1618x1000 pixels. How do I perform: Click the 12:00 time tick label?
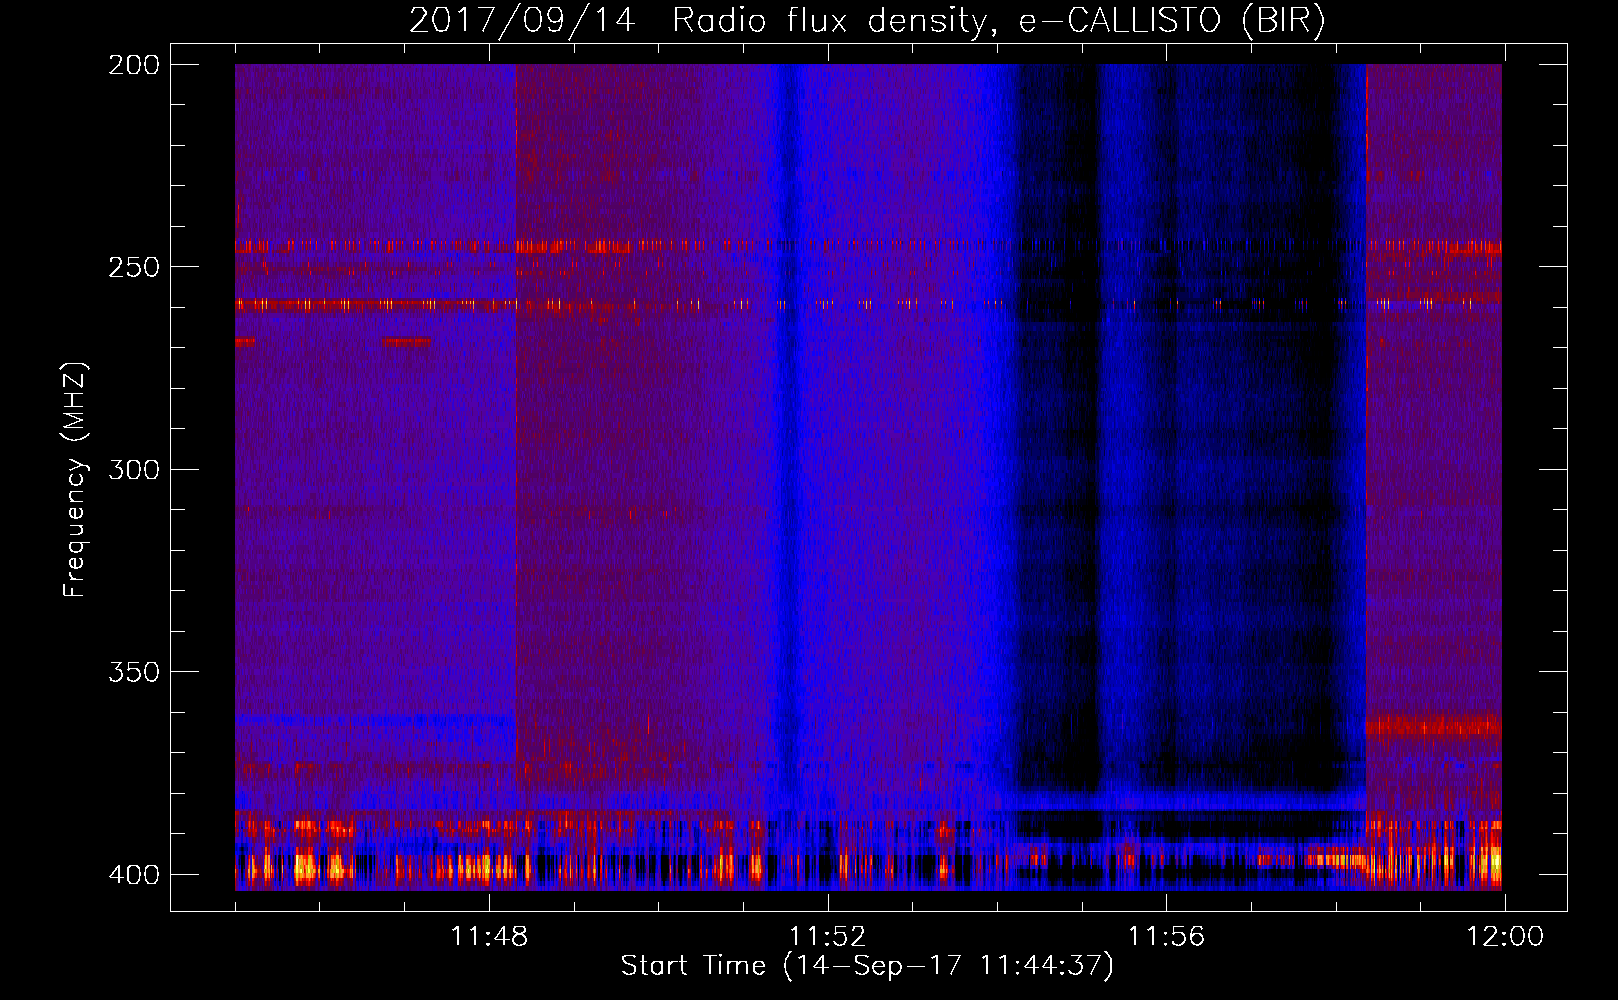click(1505, 937)
